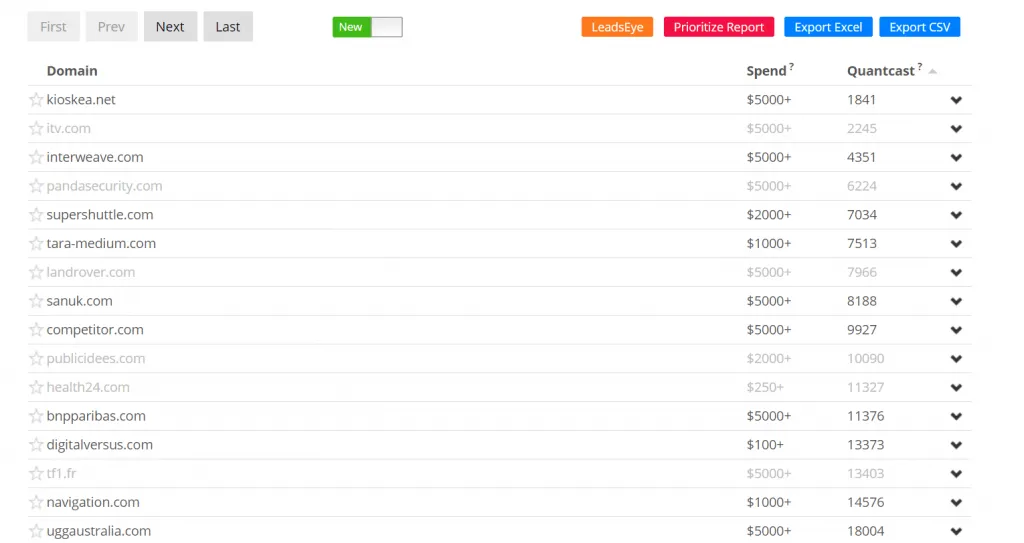Click the Spend column header
The image size is (1024, 543).
click(x=766, y=71)
